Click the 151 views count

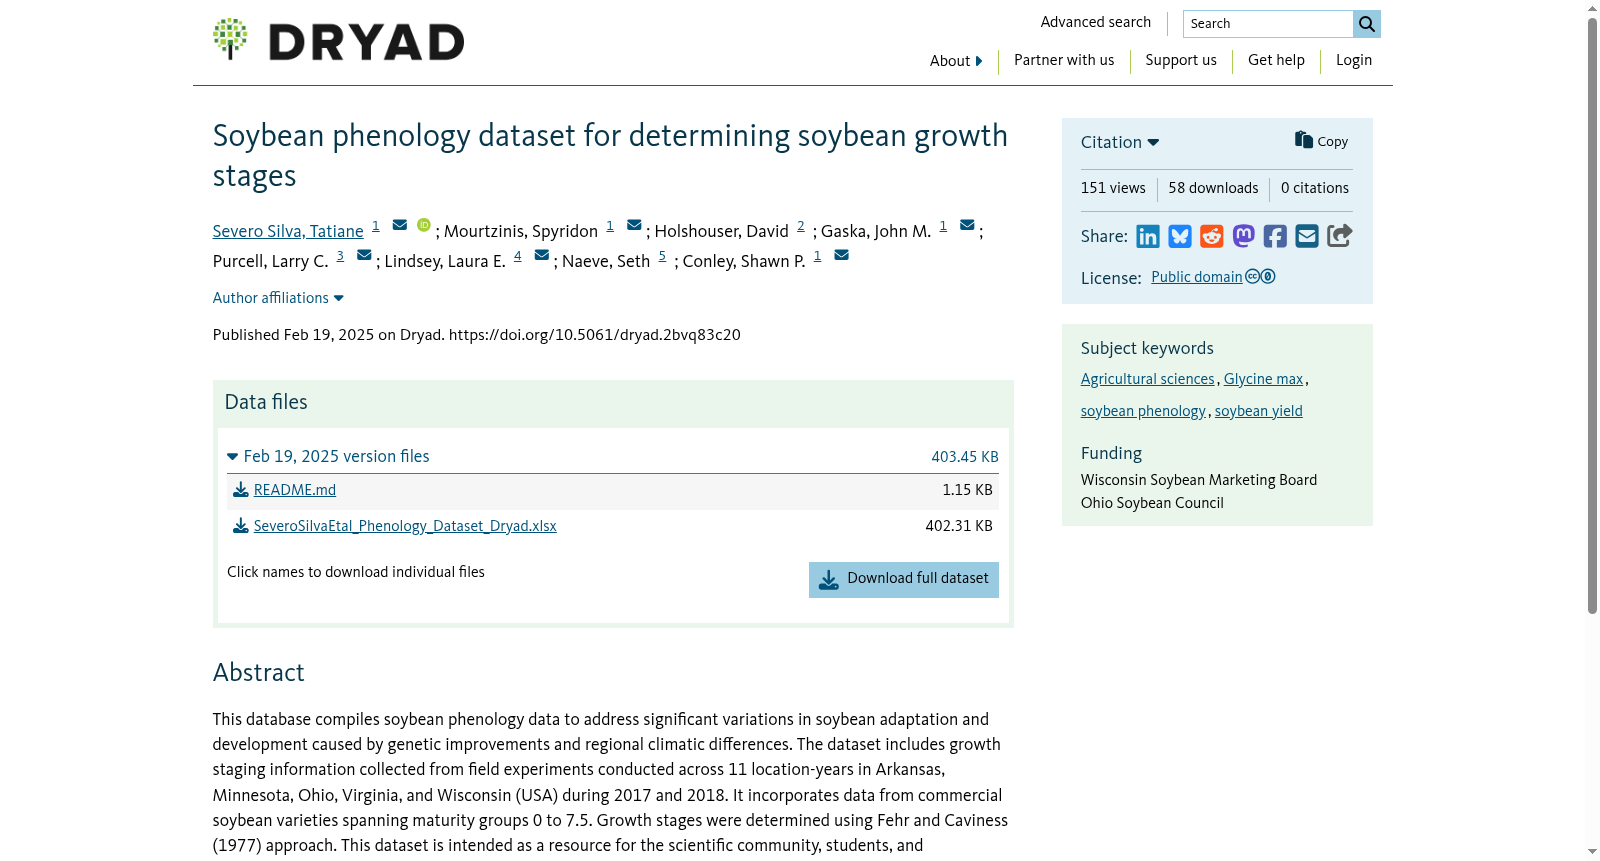coord(1113,188)
